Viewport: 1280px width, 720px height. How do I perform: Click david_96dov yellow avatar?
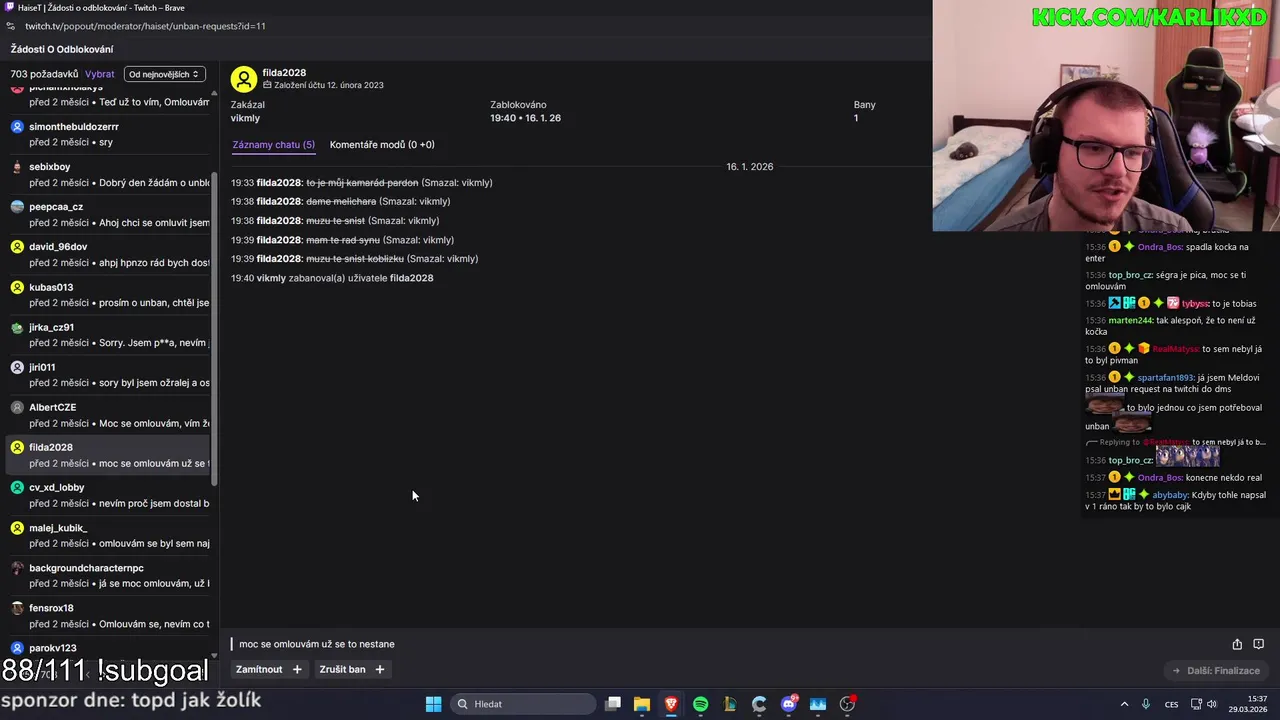(x=17, y=247)
